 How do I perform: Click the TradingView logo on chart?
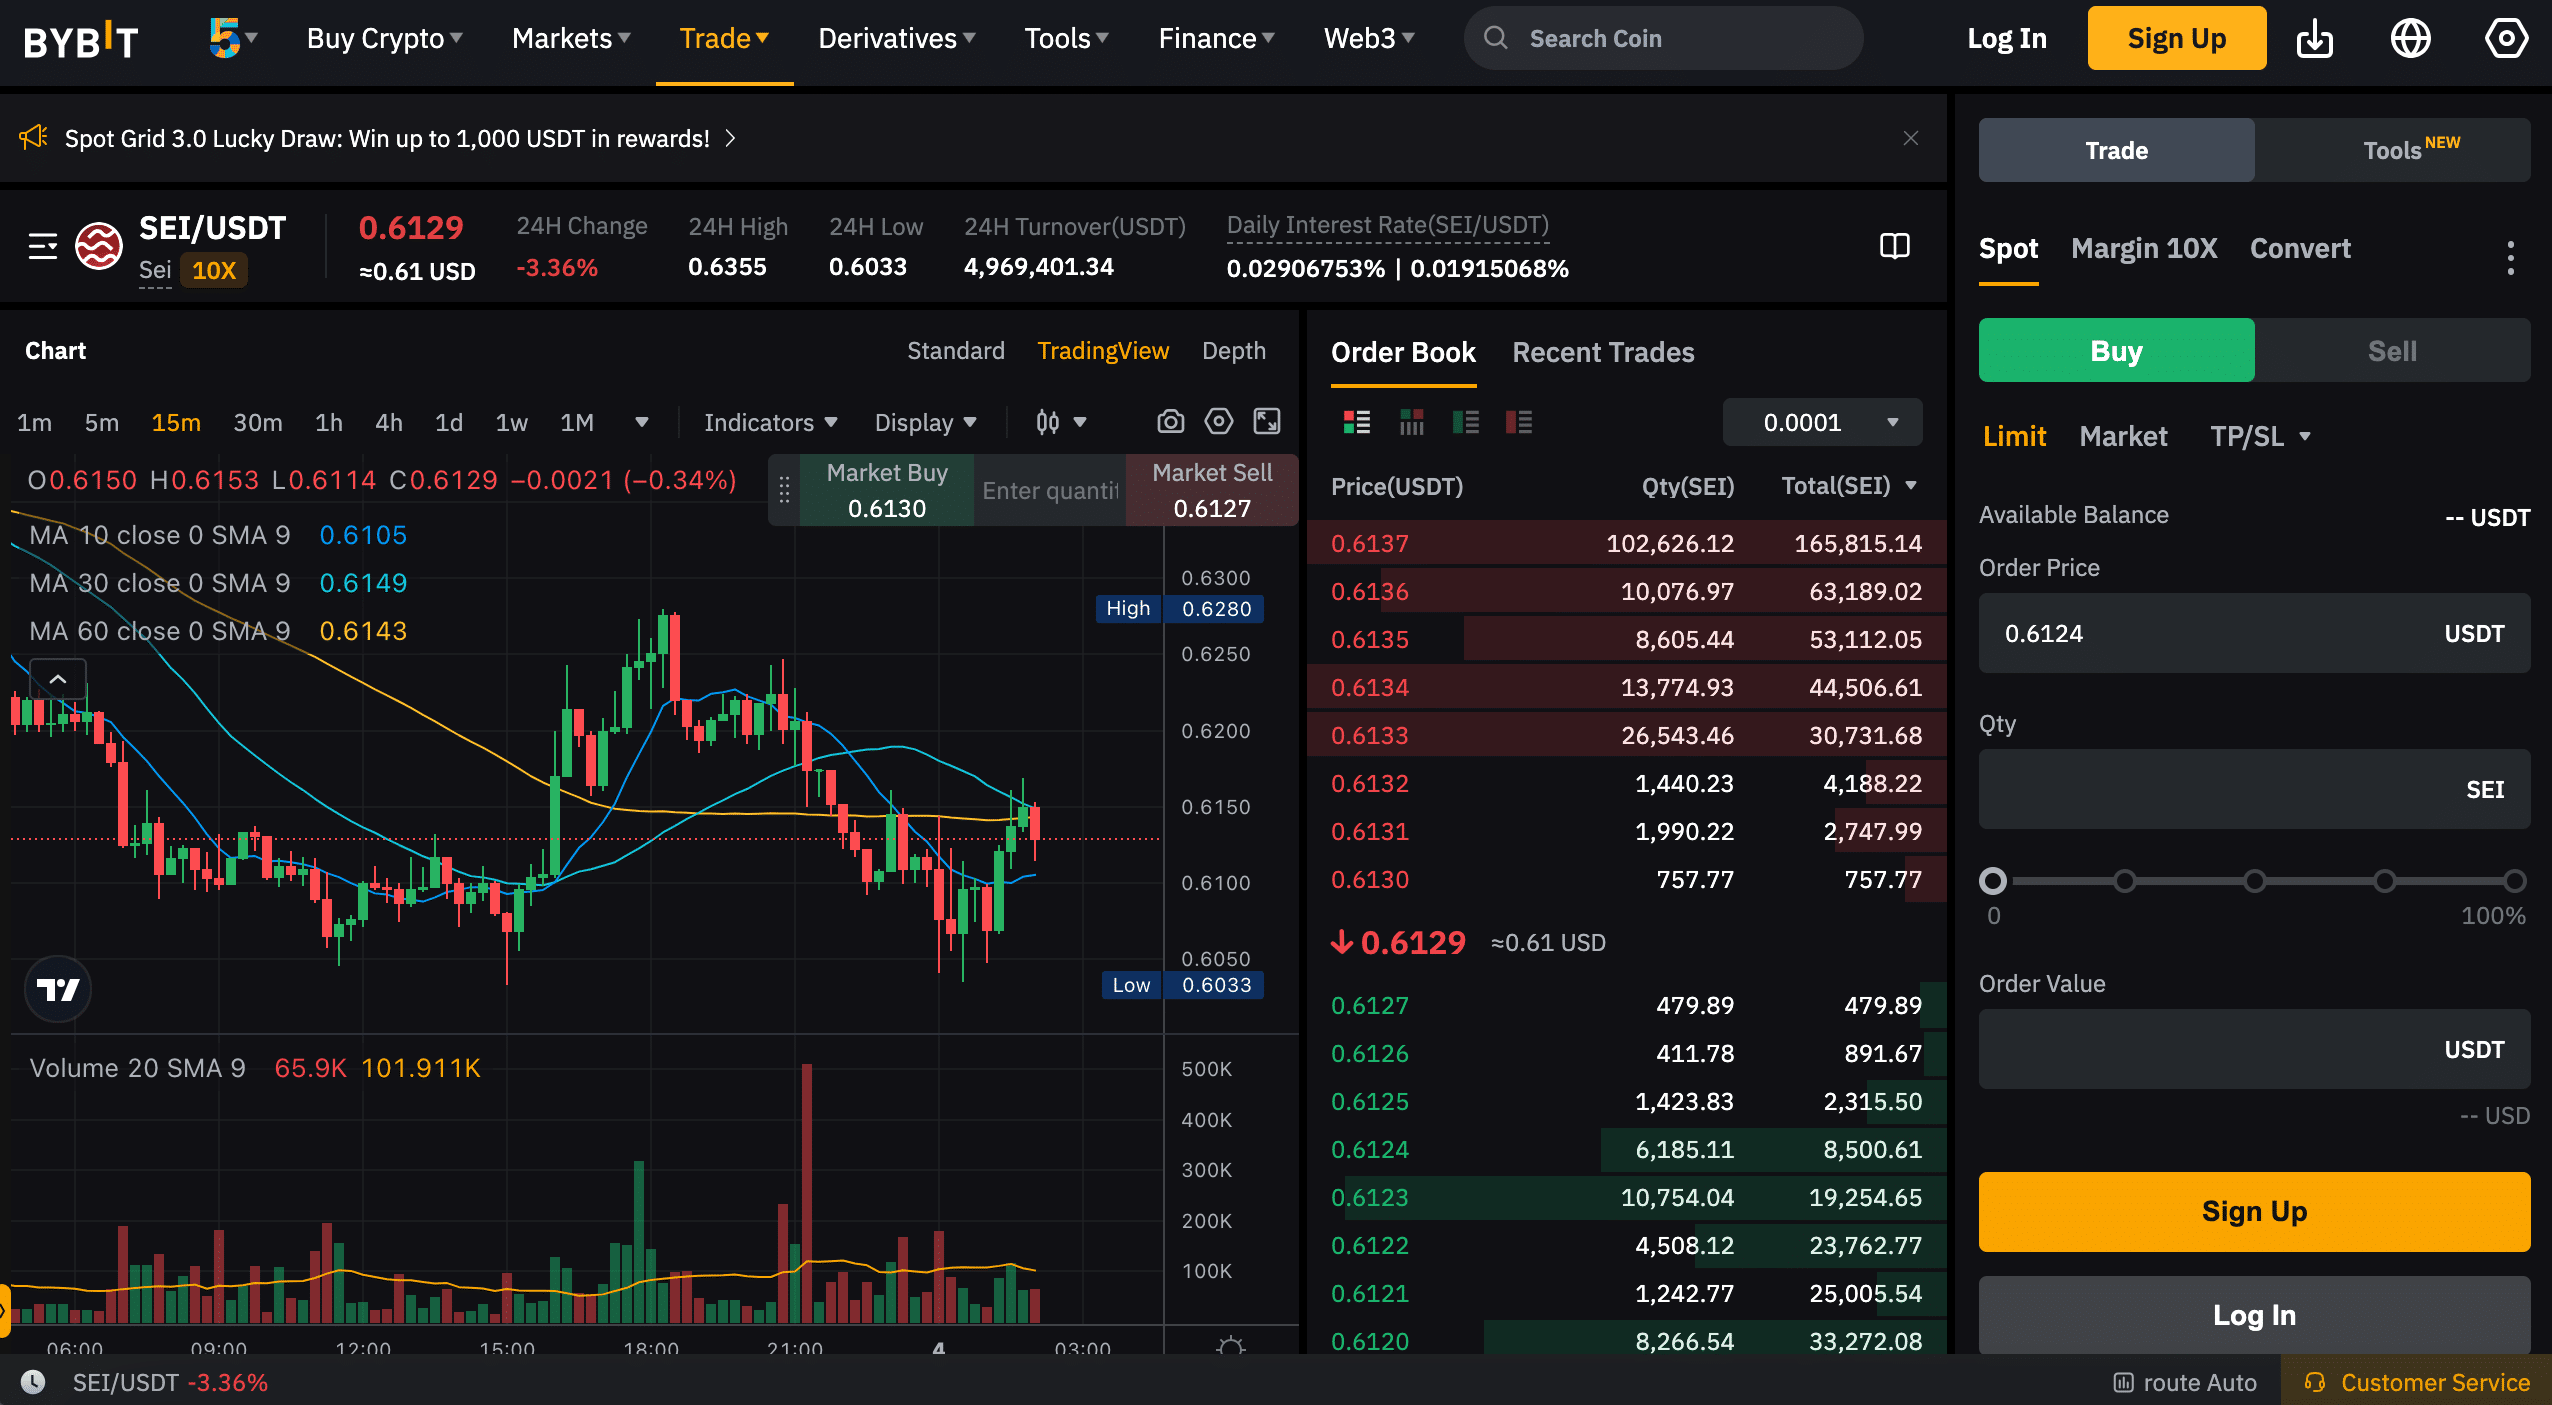tap(58, 989)
